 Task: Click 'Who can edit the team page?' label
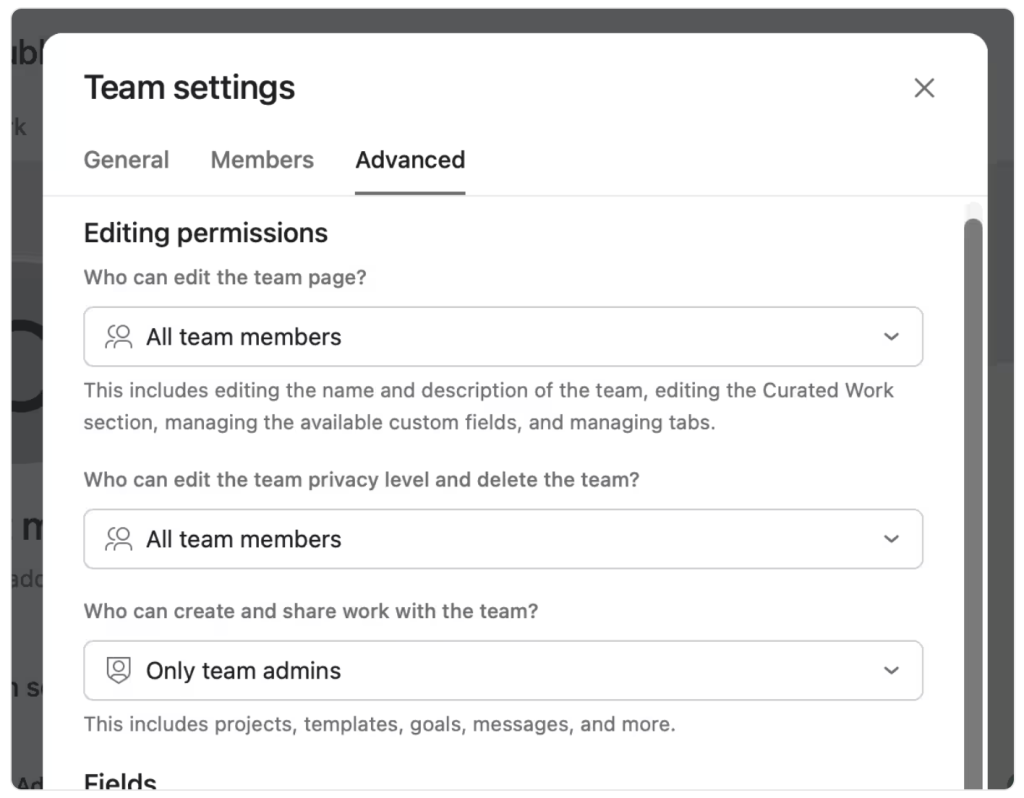click(x=225, y=278)
